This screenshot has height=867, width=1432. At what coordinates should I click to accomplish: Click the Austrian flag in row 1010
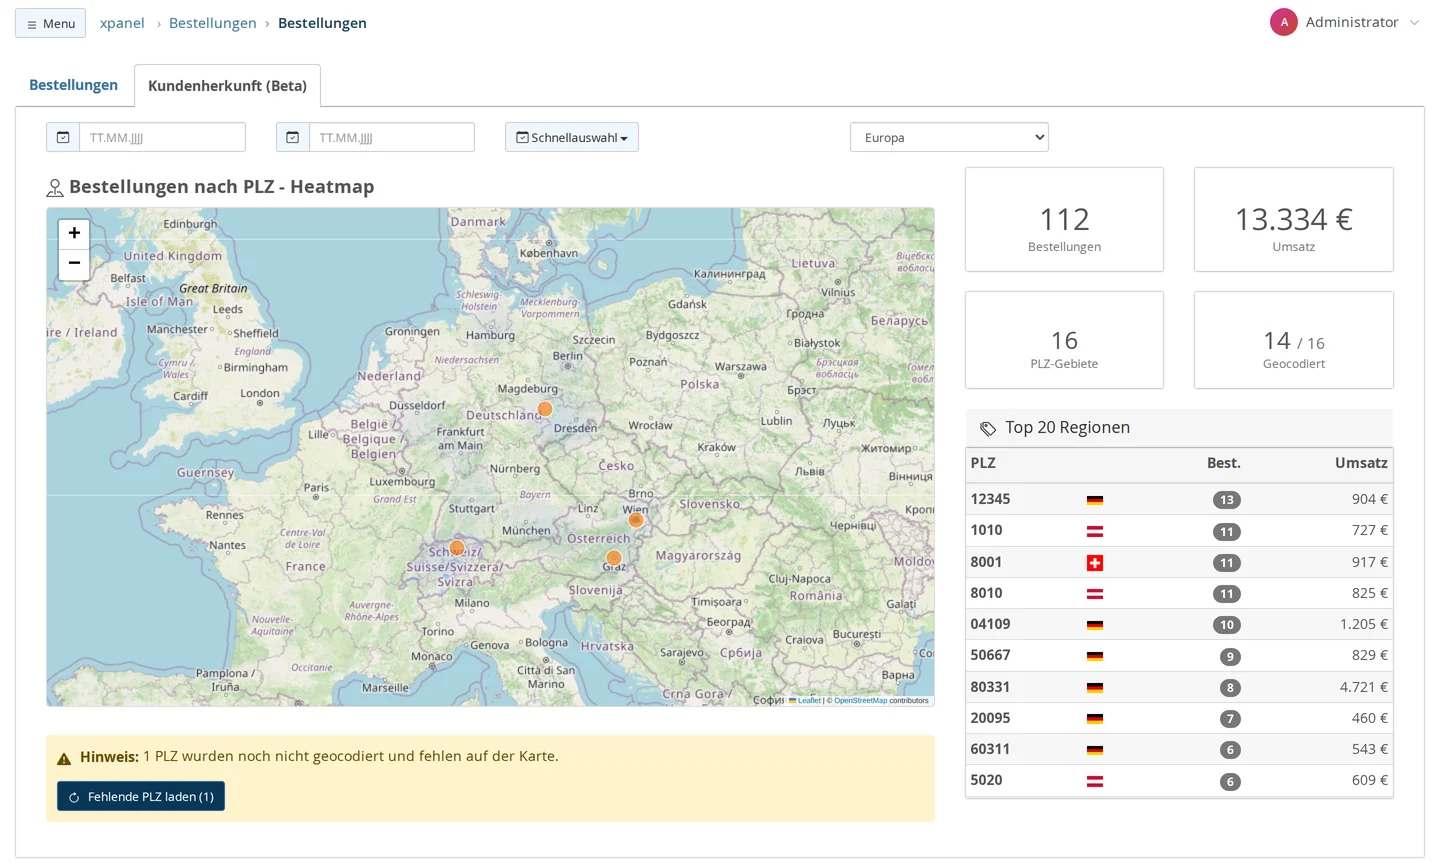(x=1095, y=531)
